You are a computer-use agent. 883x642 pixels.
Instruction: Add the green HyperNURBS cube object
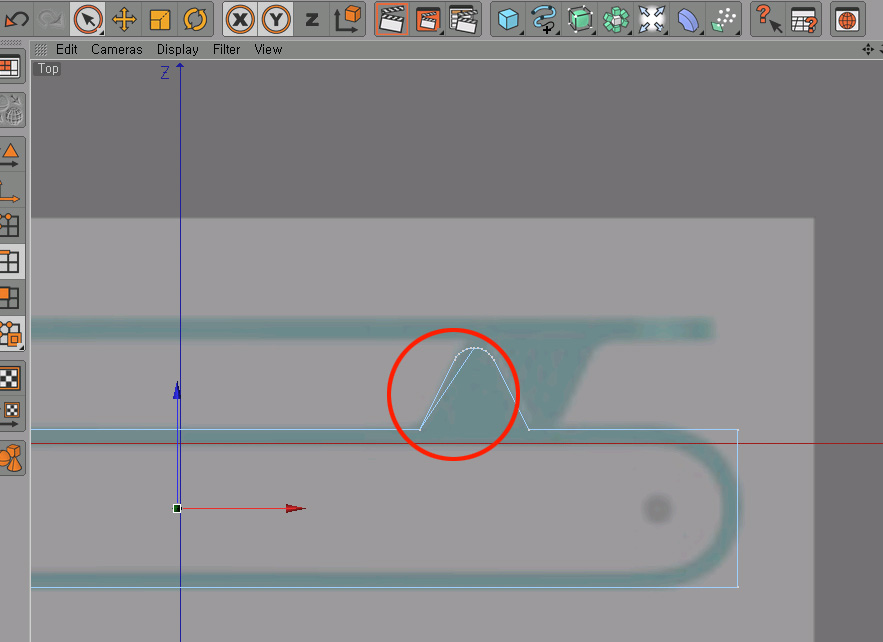580,20
